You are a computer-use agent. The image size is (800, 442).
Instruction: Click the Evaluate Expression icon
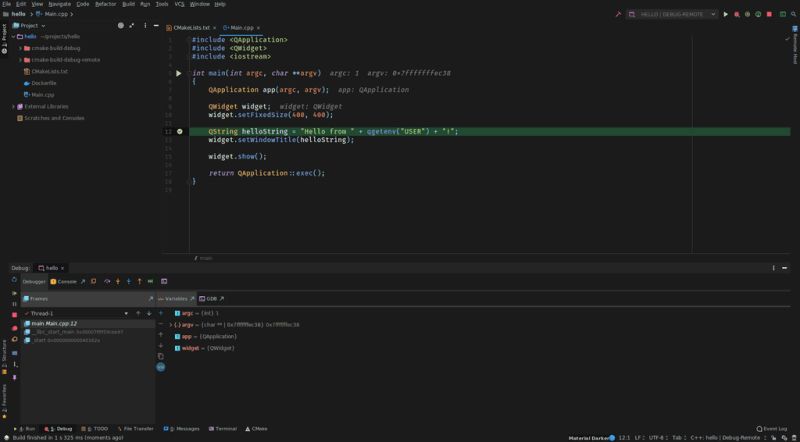(x=164, y=282)
